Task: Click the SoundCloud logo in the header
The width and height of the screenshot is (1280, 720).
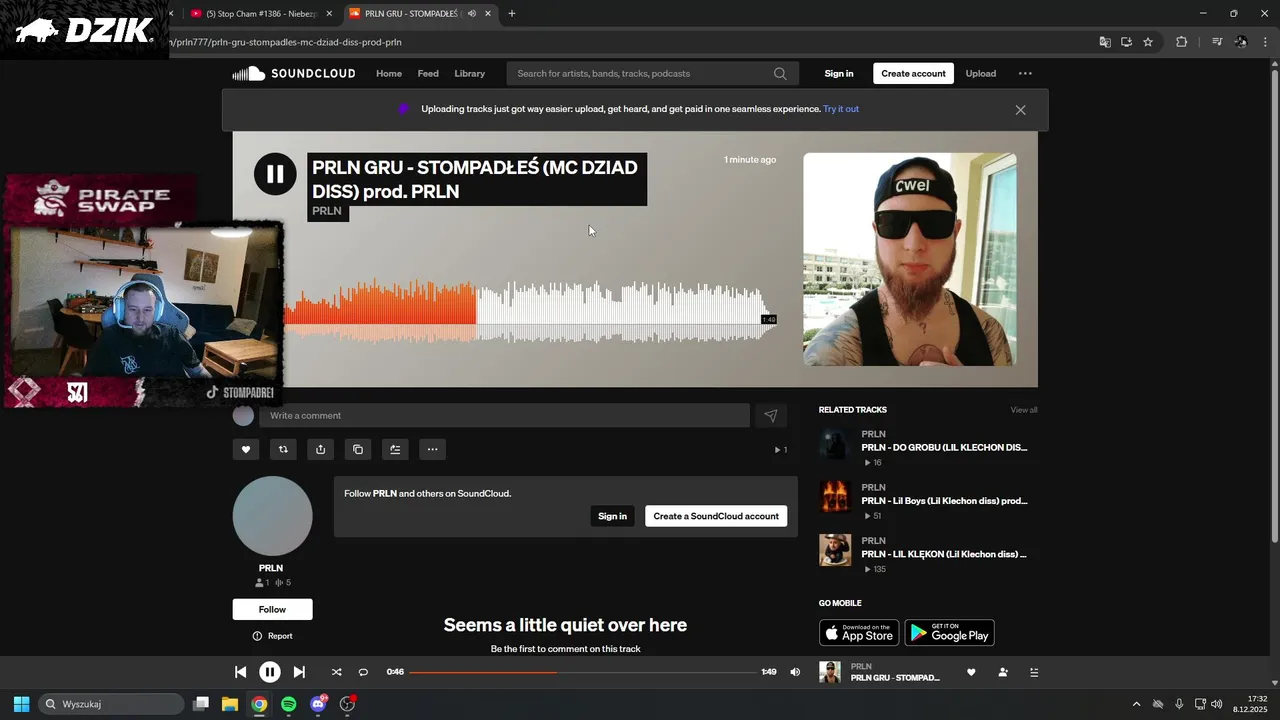Action: [x=294, y=73]
